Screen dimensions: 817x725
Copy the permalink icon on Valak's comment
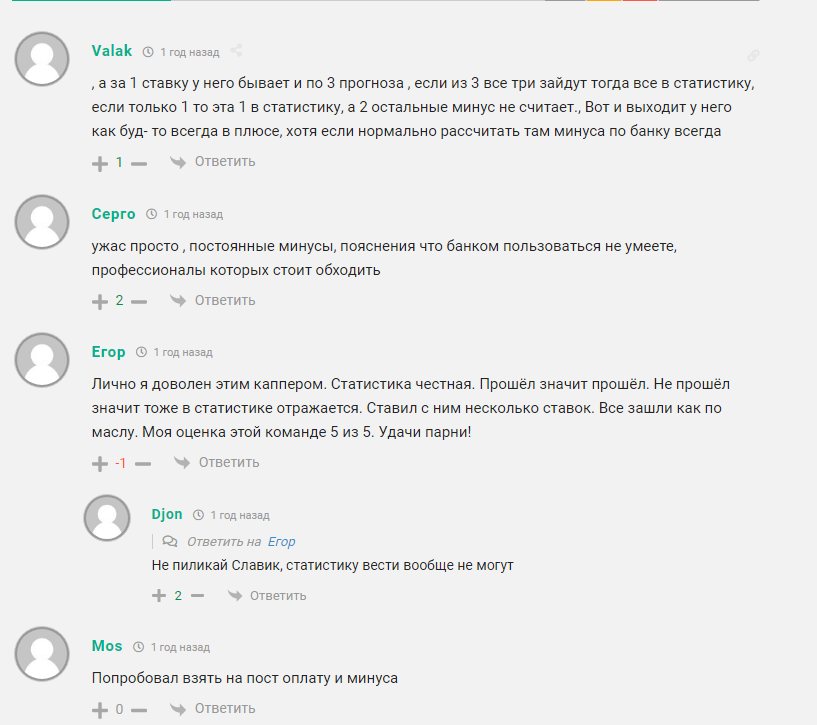pyautogui.click(x=754, y=56)
